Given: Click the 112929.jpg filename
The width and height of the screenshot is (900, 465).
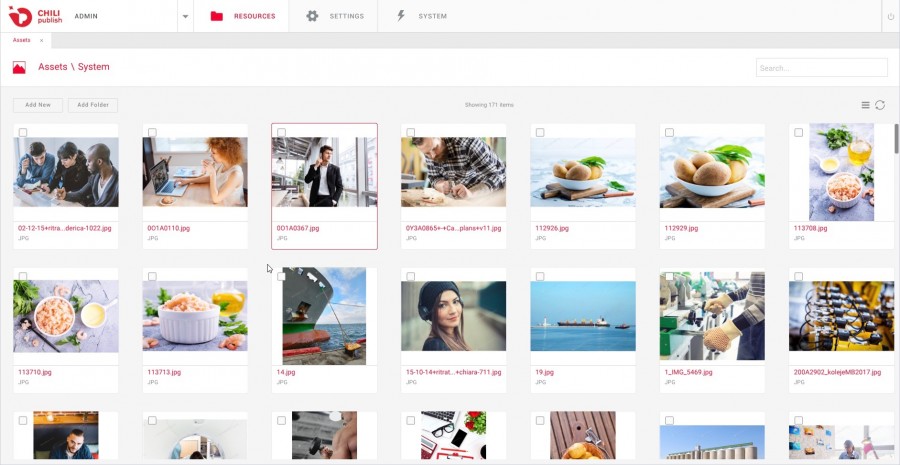Looking at the screenshot, I should point(681,228).
